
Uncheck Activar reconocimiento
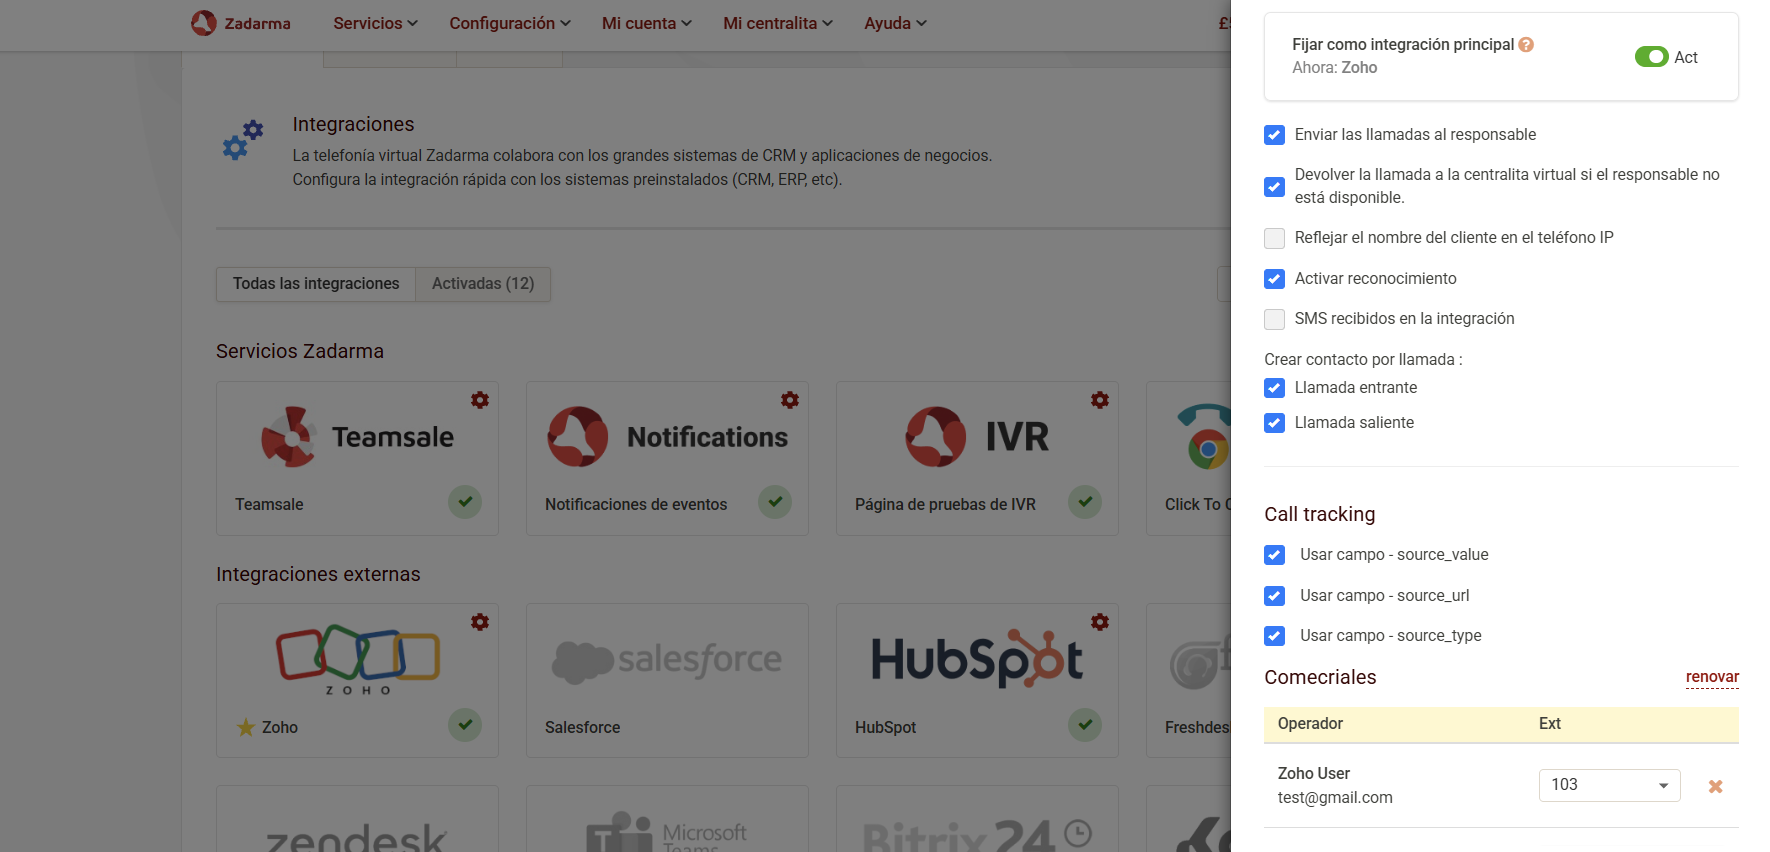[1274, 279]
